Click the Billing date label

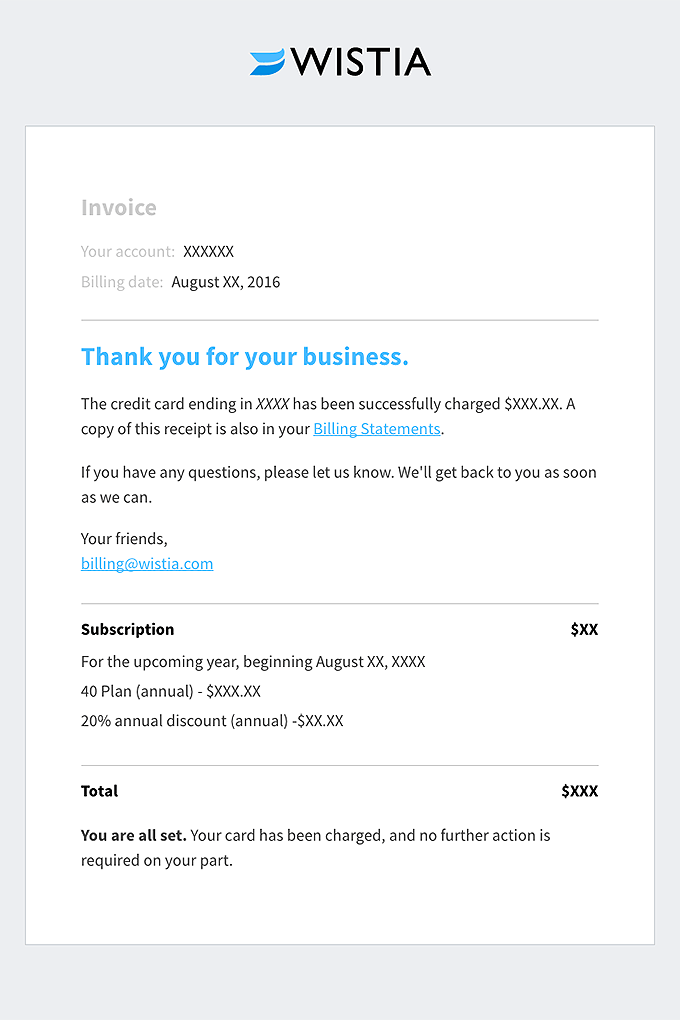tap(122, 282)
